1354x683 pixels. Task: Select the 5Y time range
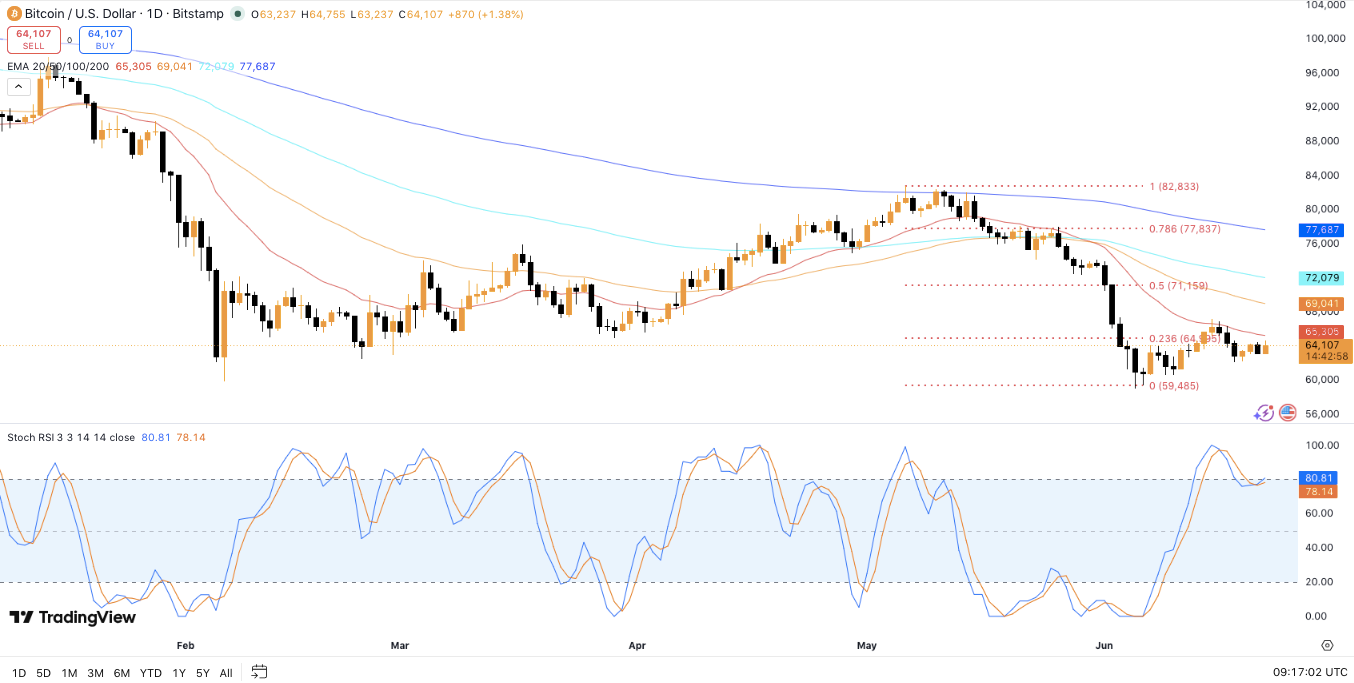(x=203, y=673)
